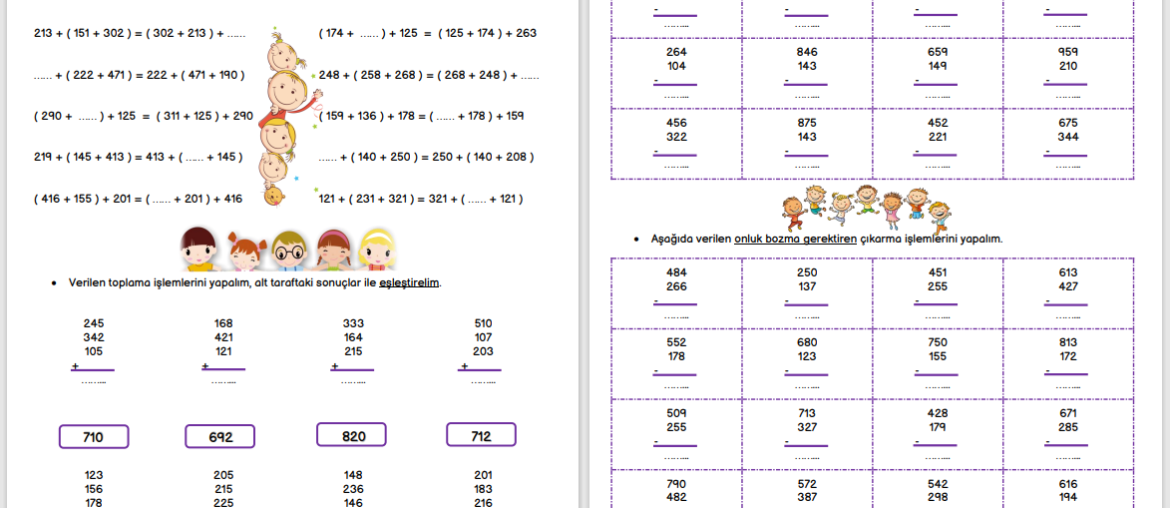Image resolution: width=1170 pixels, height=508 pixels.
Task: Click the number 456 in subtraction grid
Action: [676, 123]
